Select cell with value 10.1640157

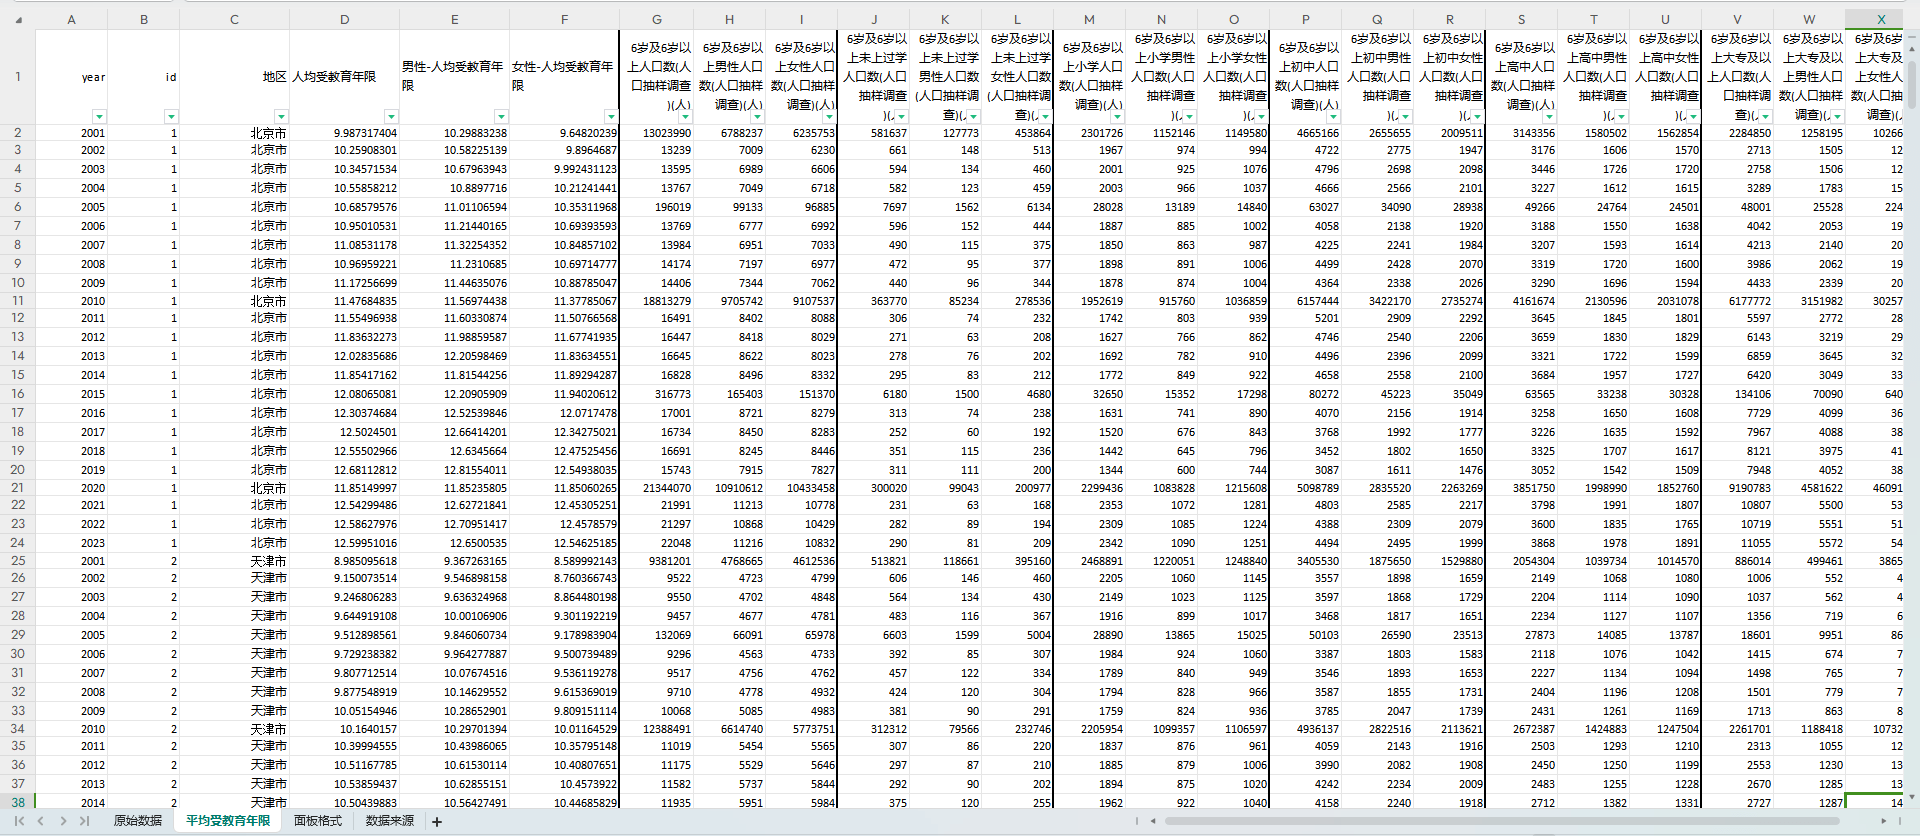click(x=344, y=729)
